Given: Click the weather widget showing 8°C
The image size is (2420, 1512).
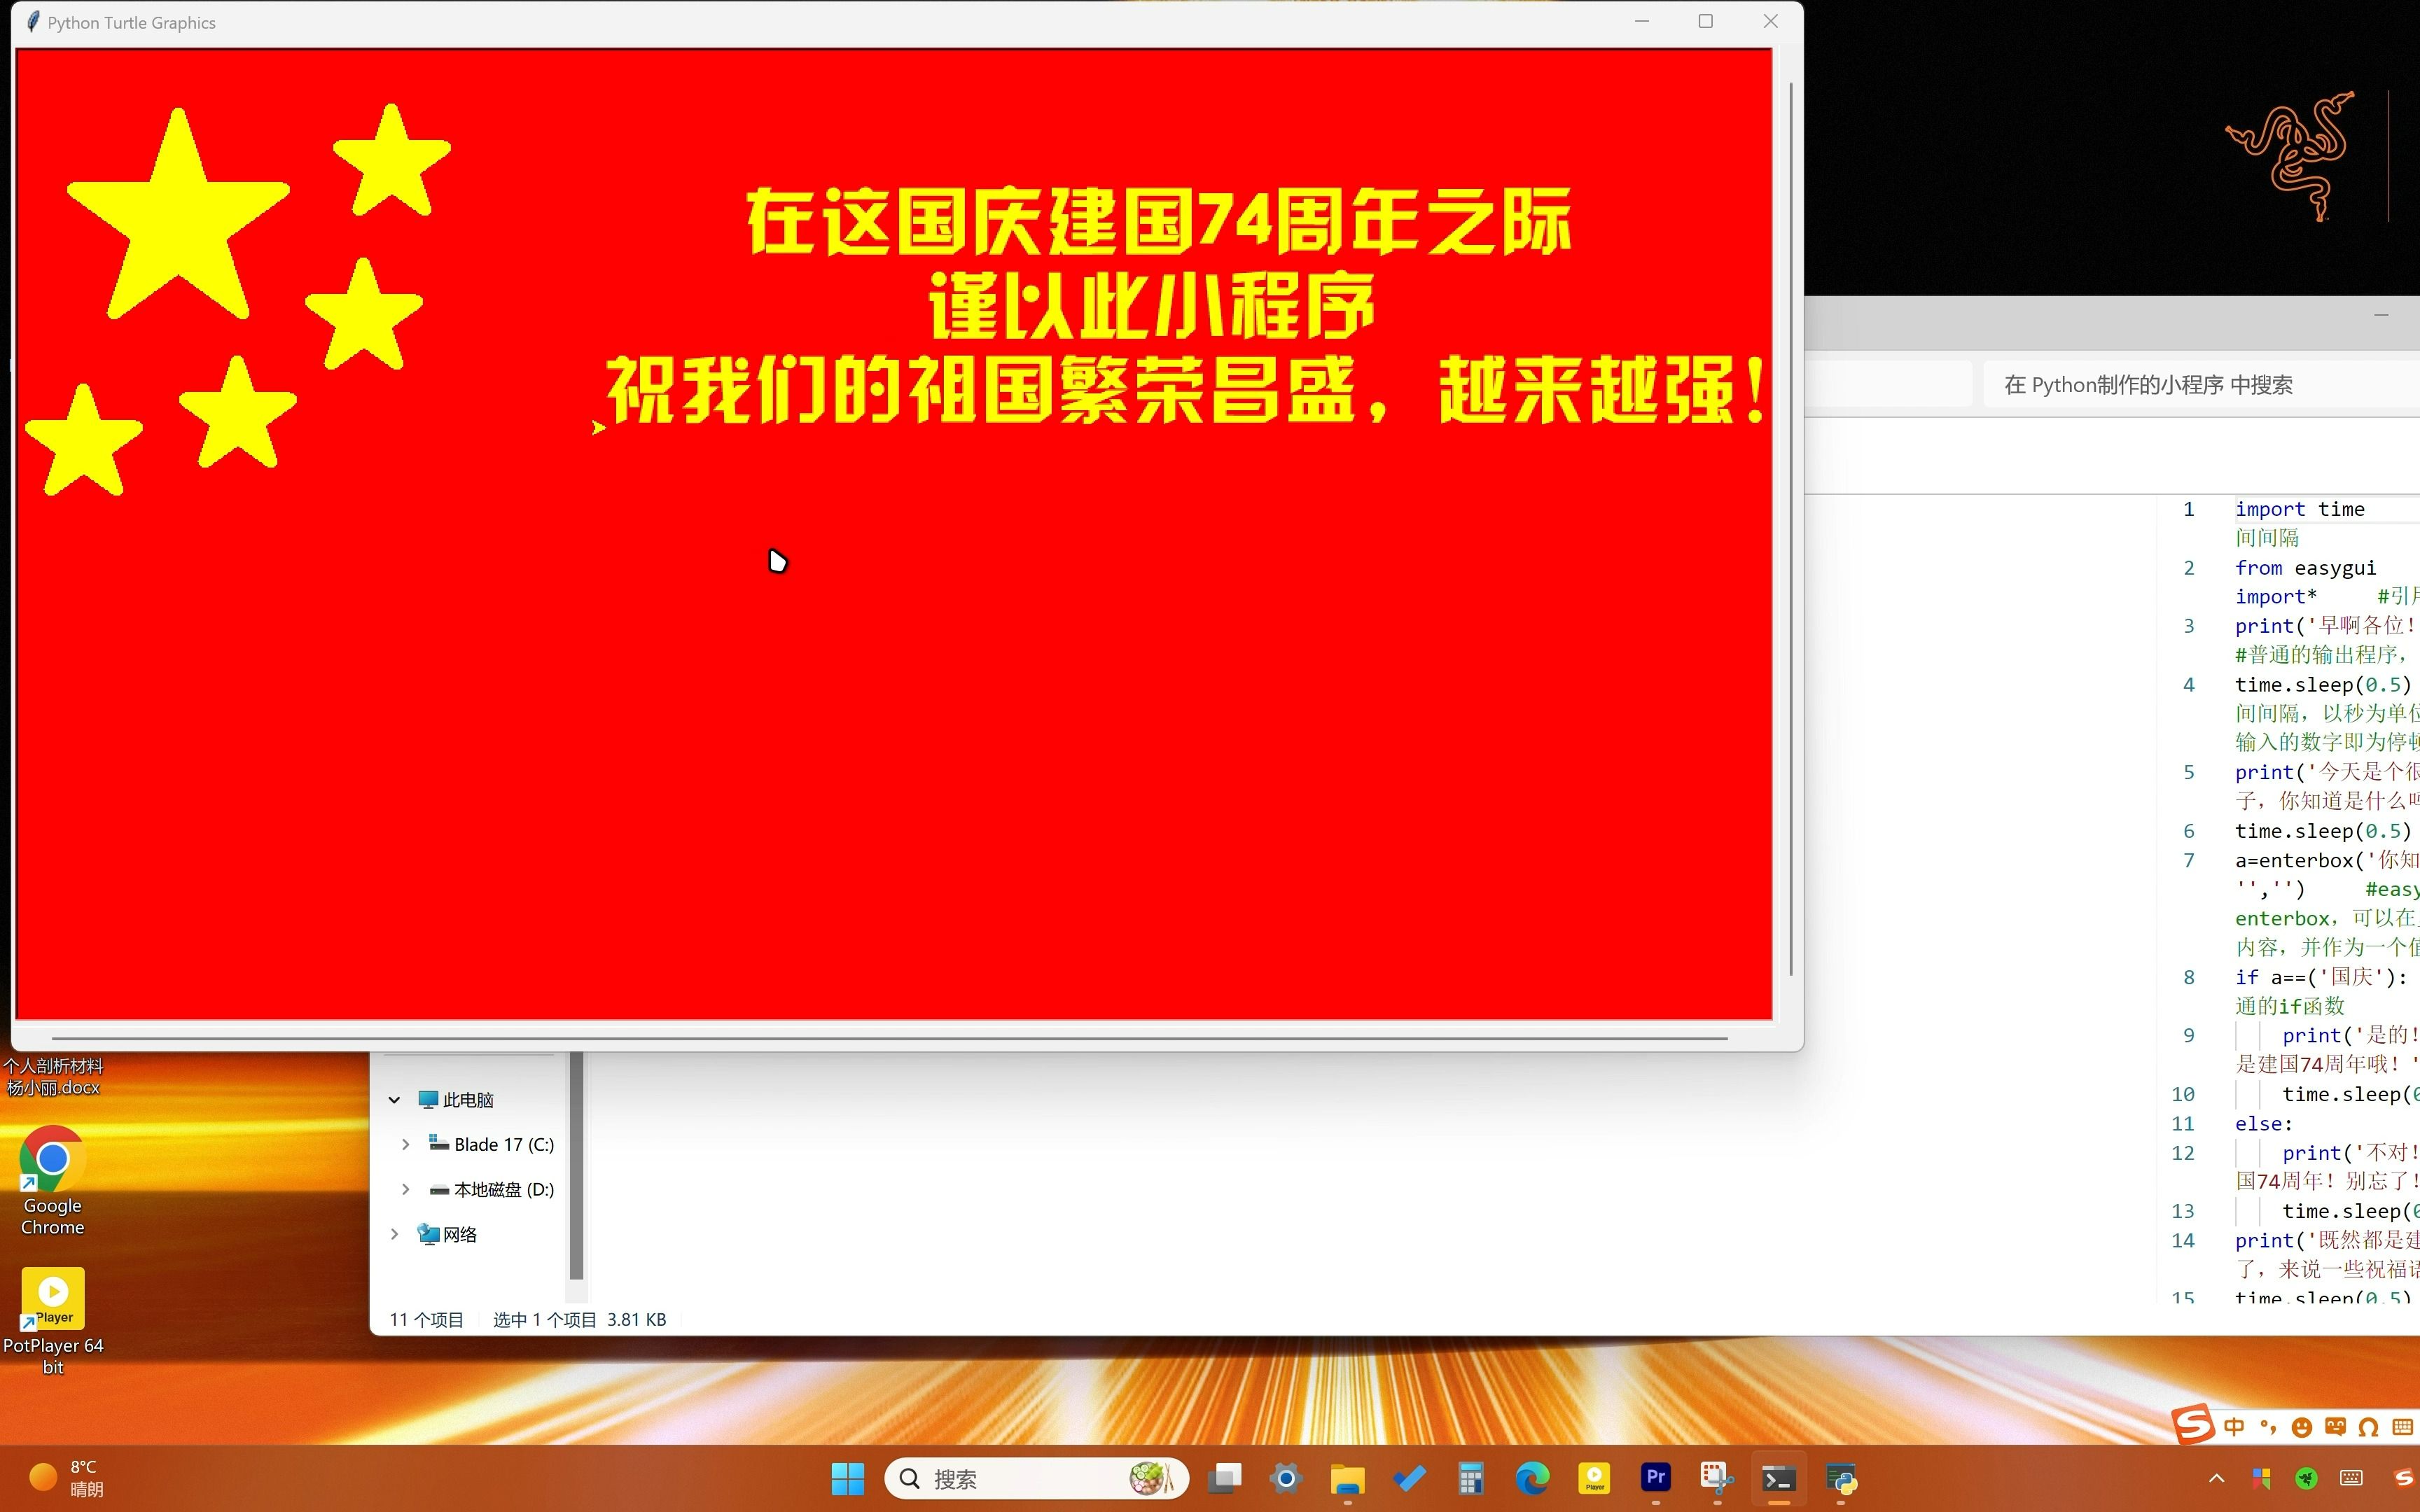Looking at the screenshot, I should tap(66, 1478).
